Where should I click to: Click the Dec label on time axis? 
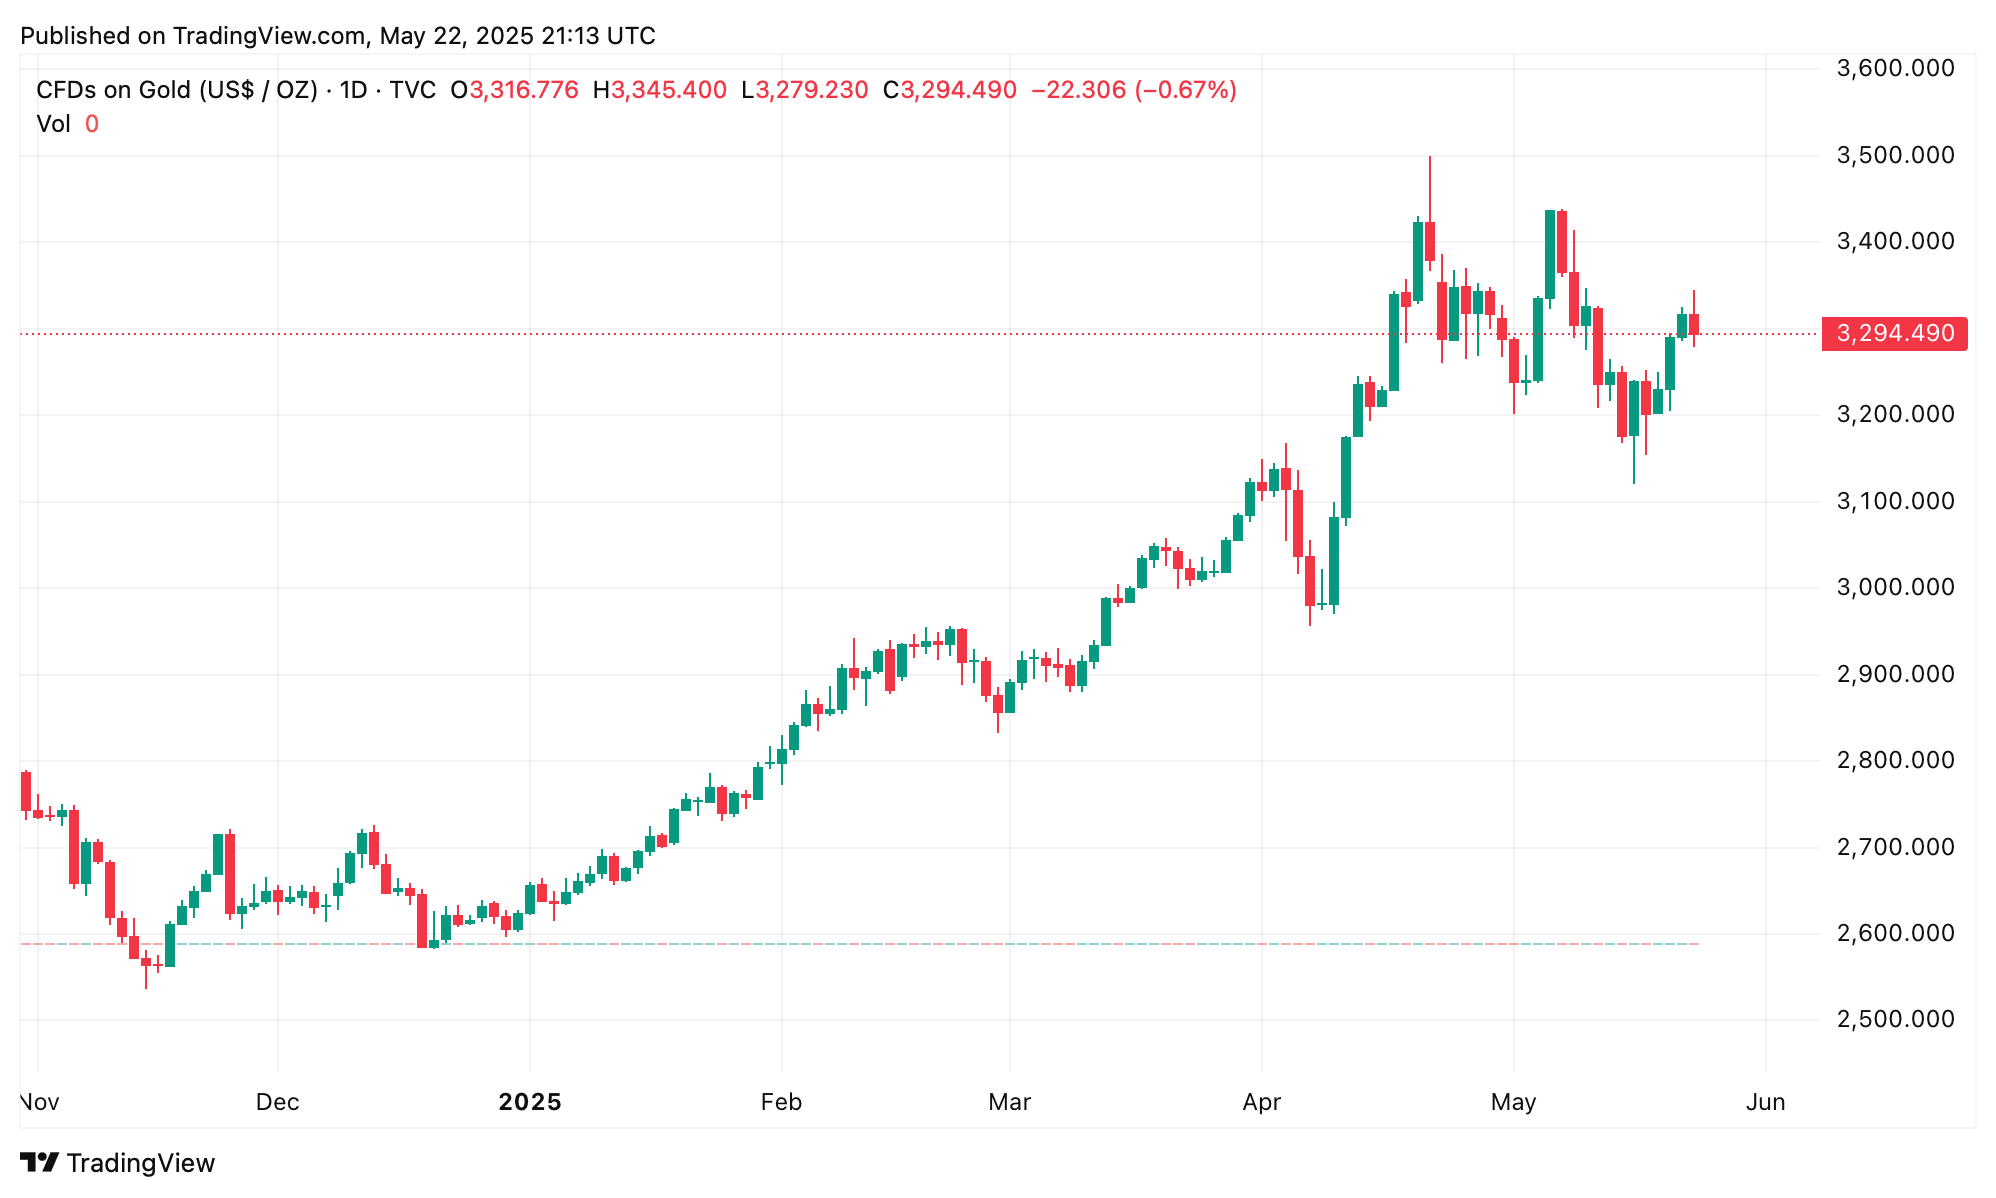coord(277,1102)
